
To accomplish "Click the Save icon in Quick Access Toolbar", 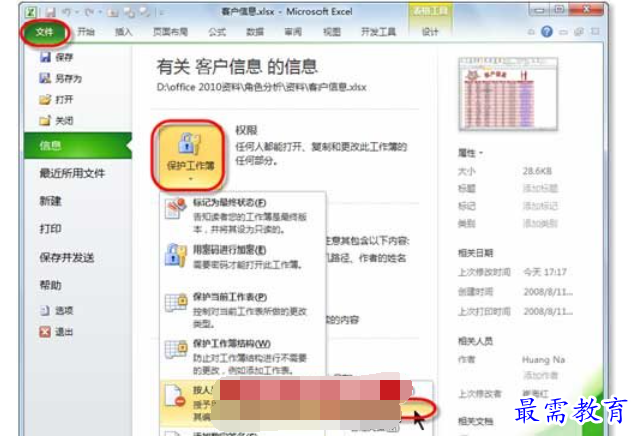I will click(x=50, y=12).
